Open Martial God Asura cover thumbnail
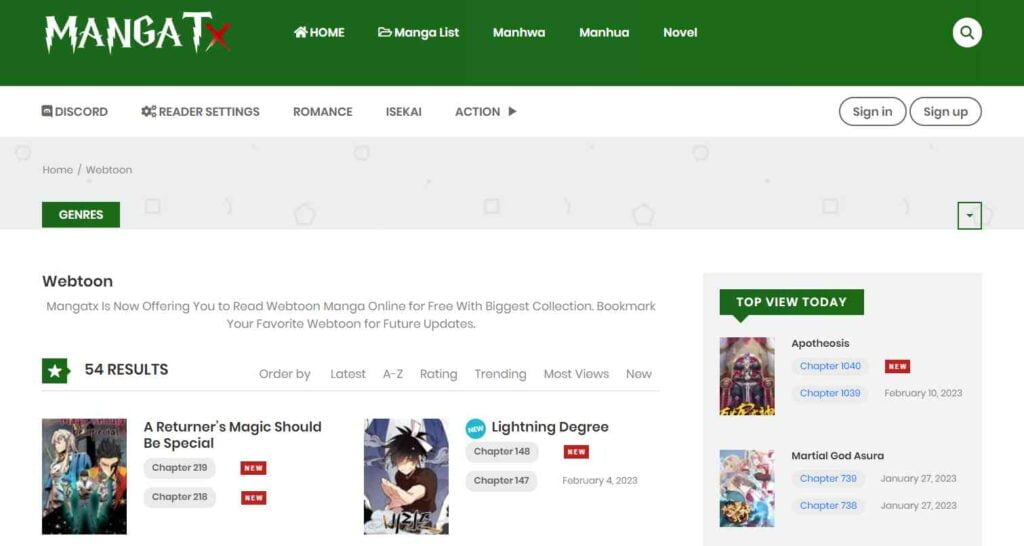This screenshot has width=1024, height=546. click(x=747, y=489)
